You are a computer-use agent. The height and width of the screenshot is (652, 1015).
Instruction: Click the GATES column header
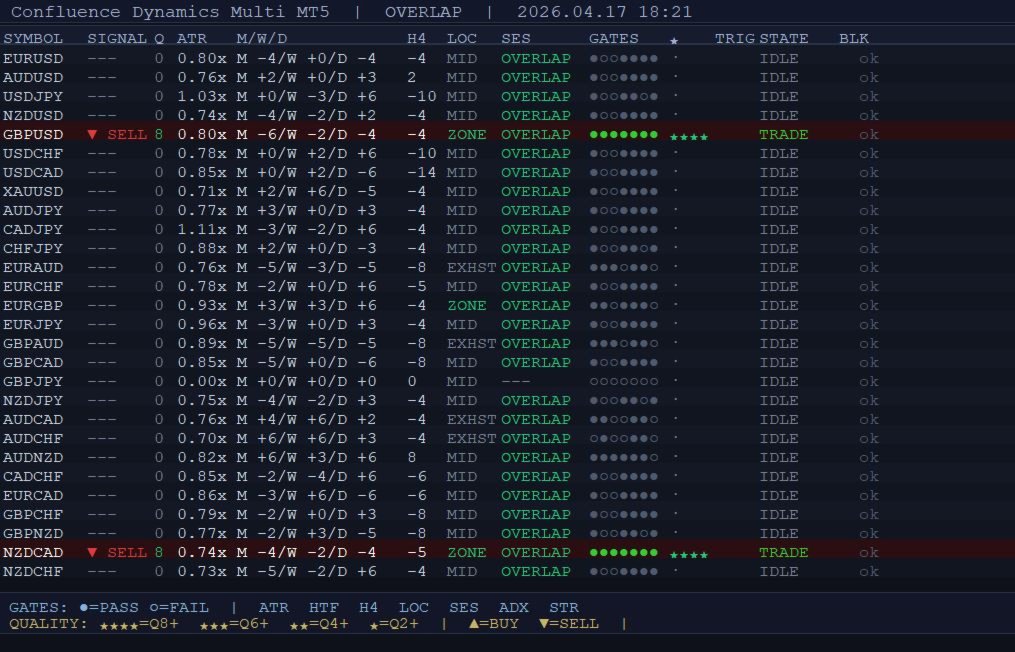point(614,39)
